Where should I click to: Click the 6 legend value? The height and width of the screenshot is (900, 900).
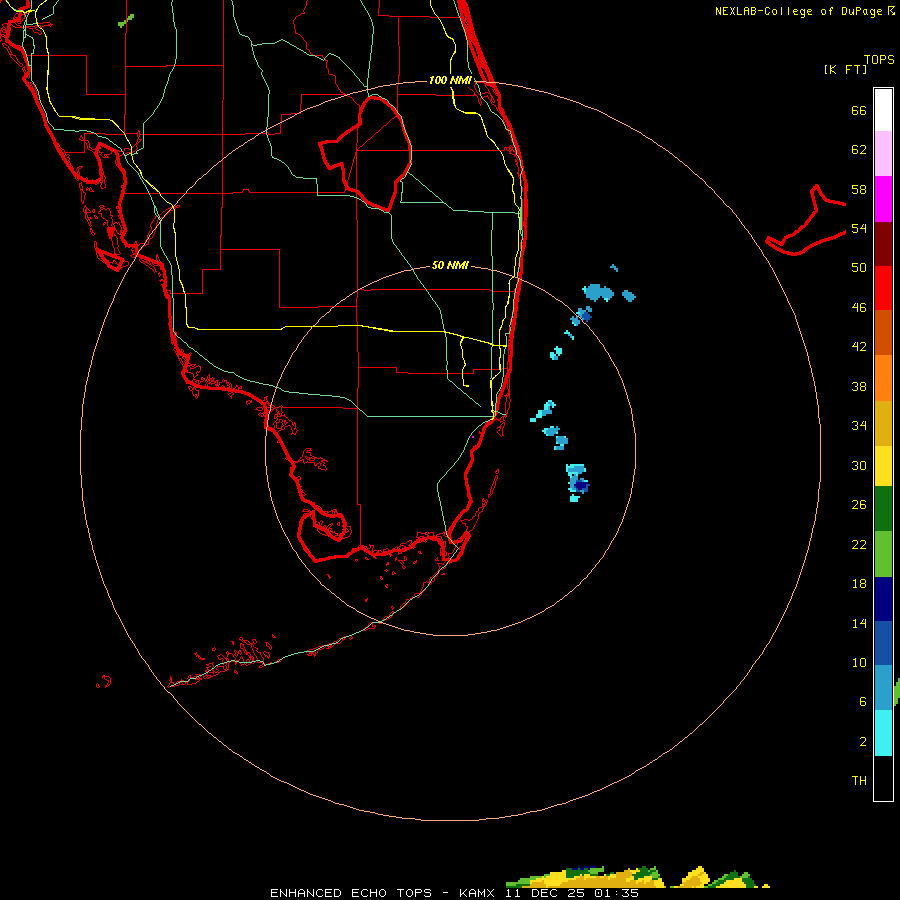click(863, 702)
